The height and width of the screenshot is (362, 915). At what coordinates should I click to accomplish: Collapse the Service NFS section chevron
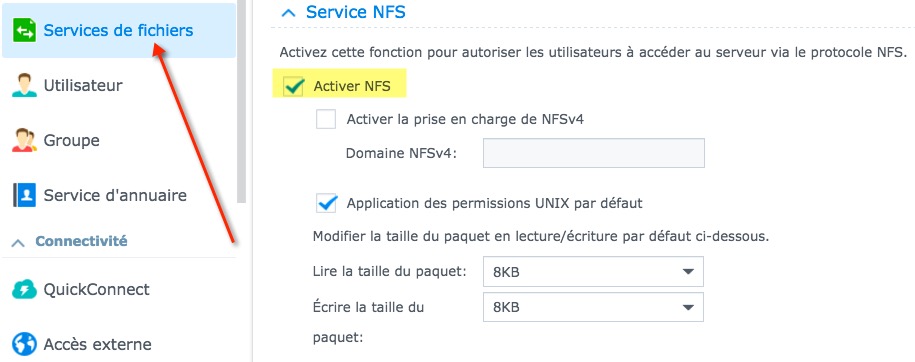288,12
